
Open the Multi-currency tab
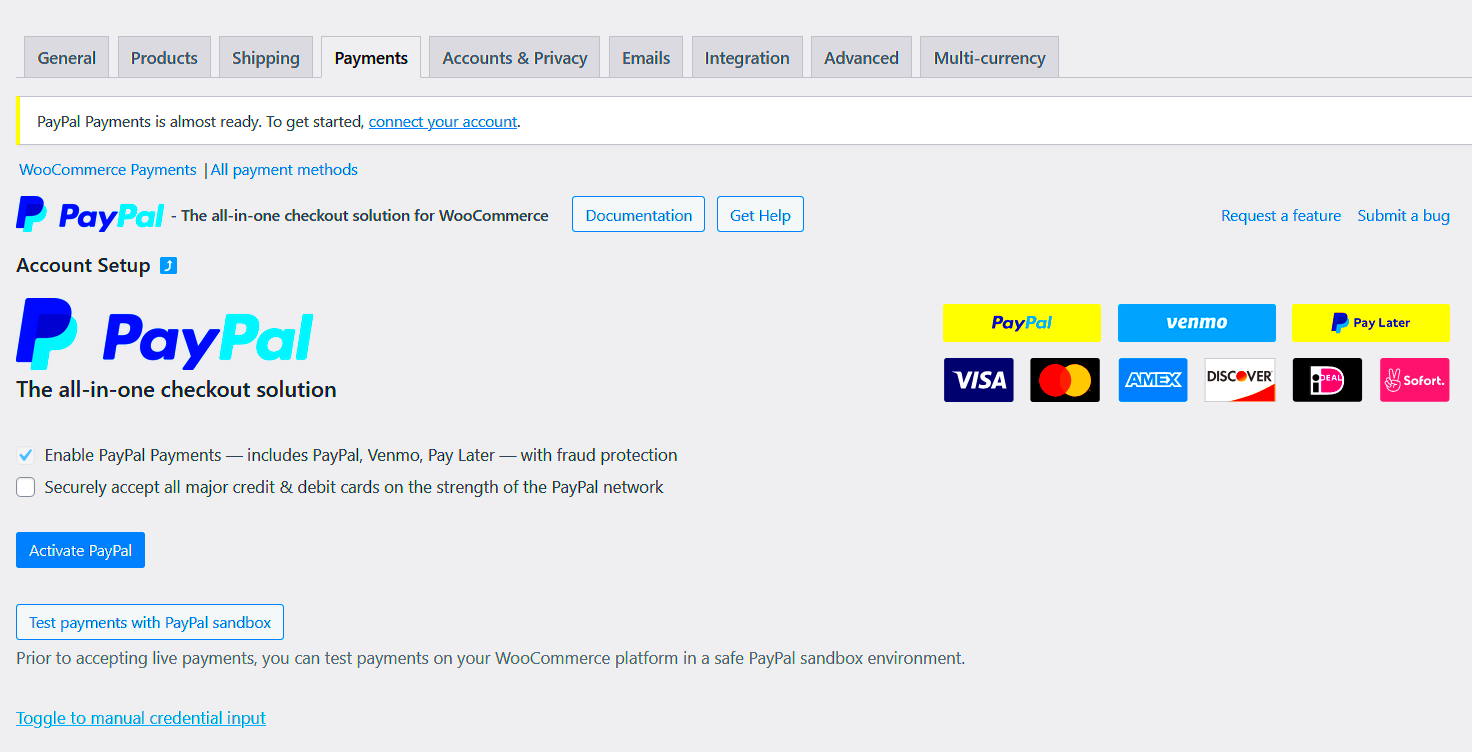tap(990, 57)
